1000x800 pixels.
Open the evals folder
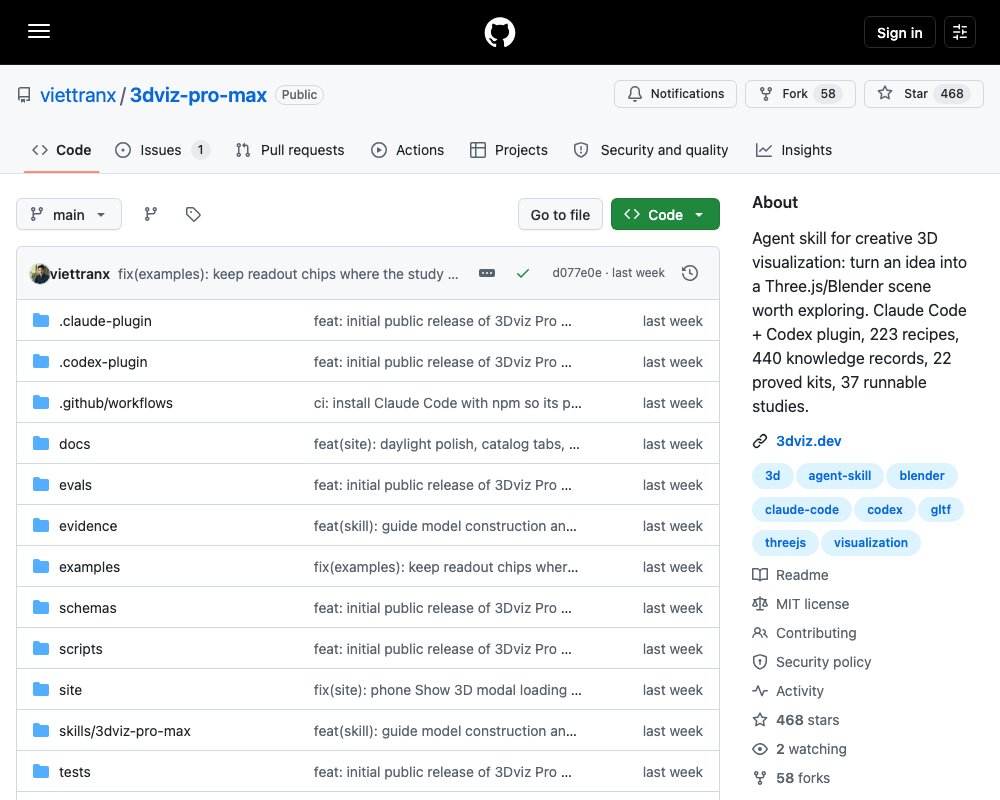75,485
